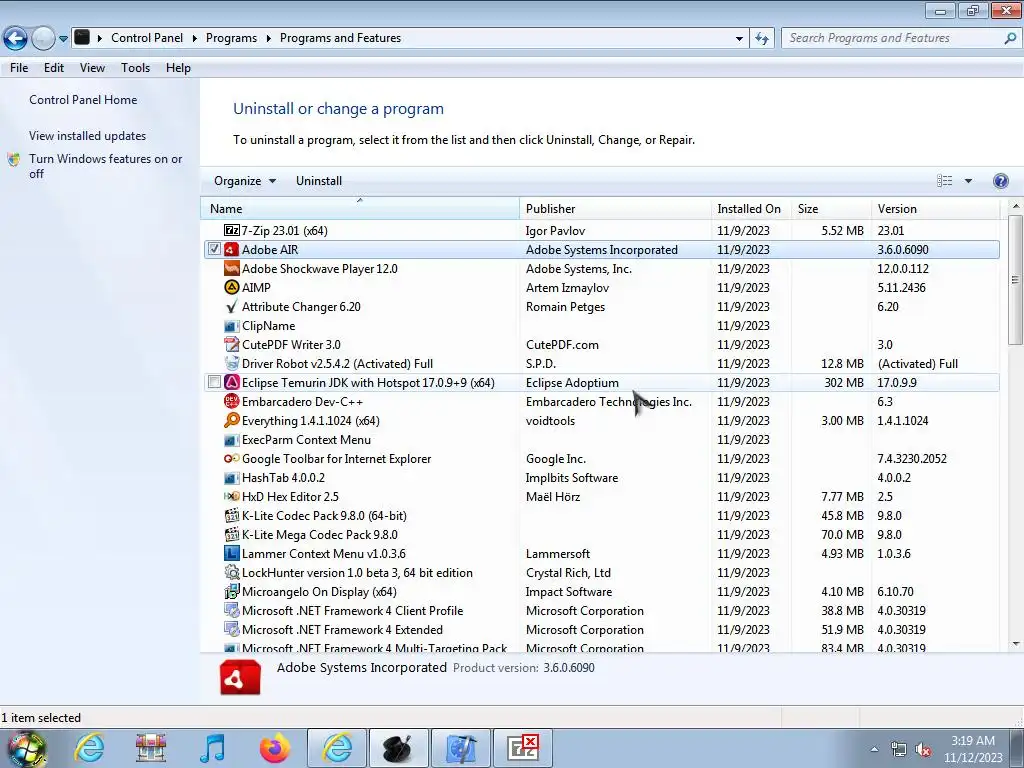
Task: Go to Control Panel Home
Action: pos(83,100)
